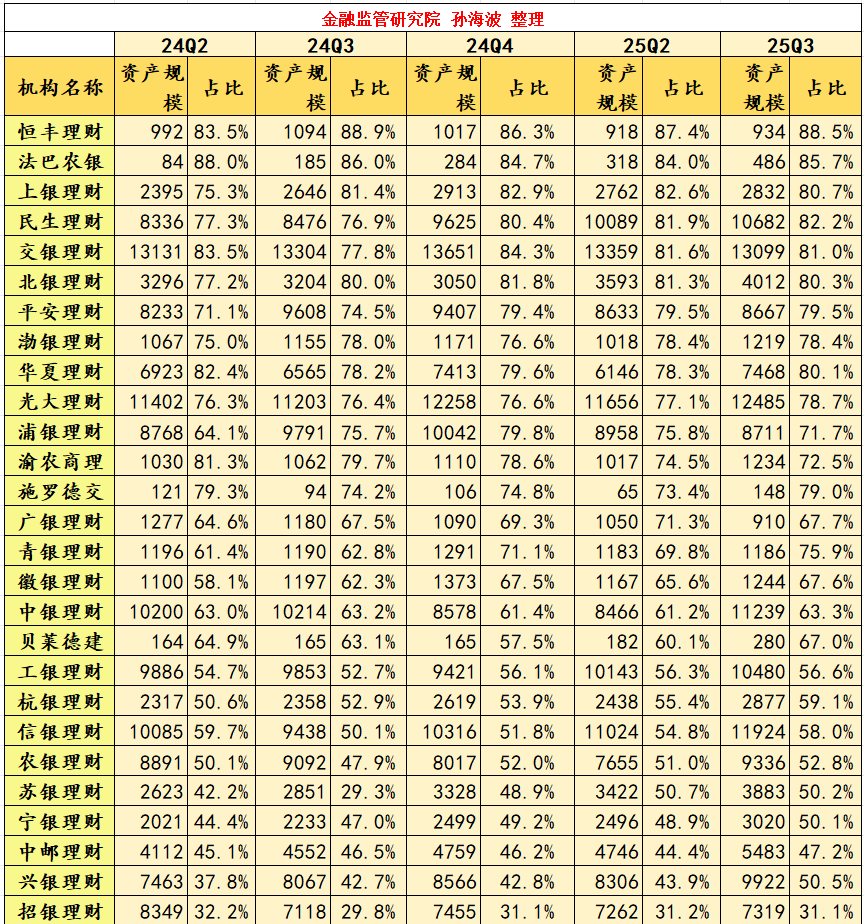Screen dimensions: 864x924
Task: Select the 25Q2 资产规模 column header
Action: (609, 87)
